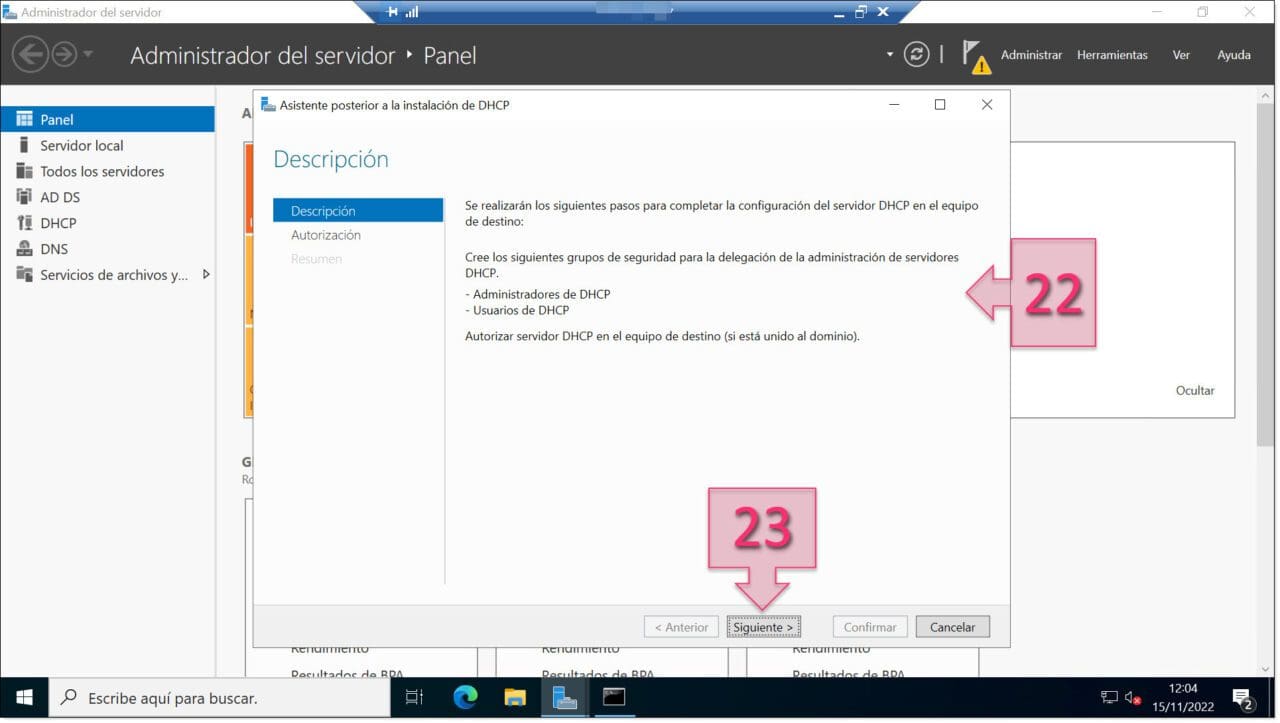Select Panel in the sidebar
The height and width of the screenshot is (723, 1280).
coord(107,119)
